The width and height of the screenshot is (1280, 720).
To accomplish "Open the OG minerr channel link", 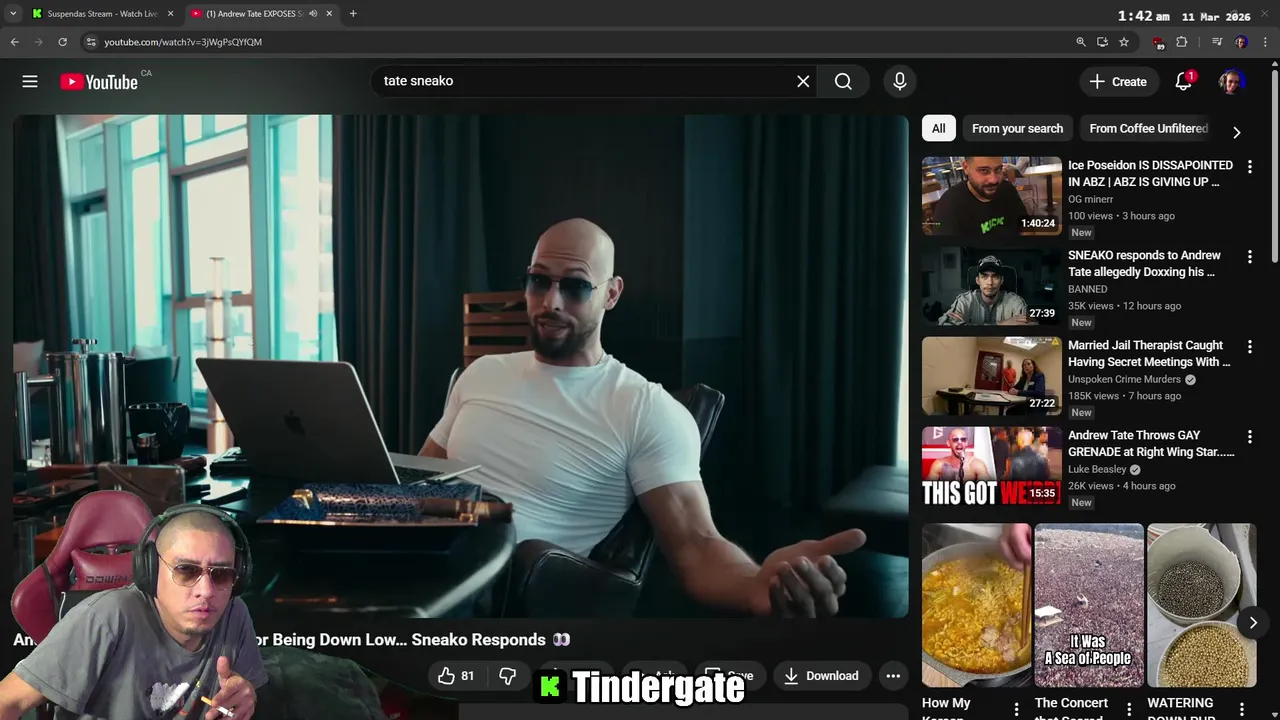I will (x=1090, y=199).
